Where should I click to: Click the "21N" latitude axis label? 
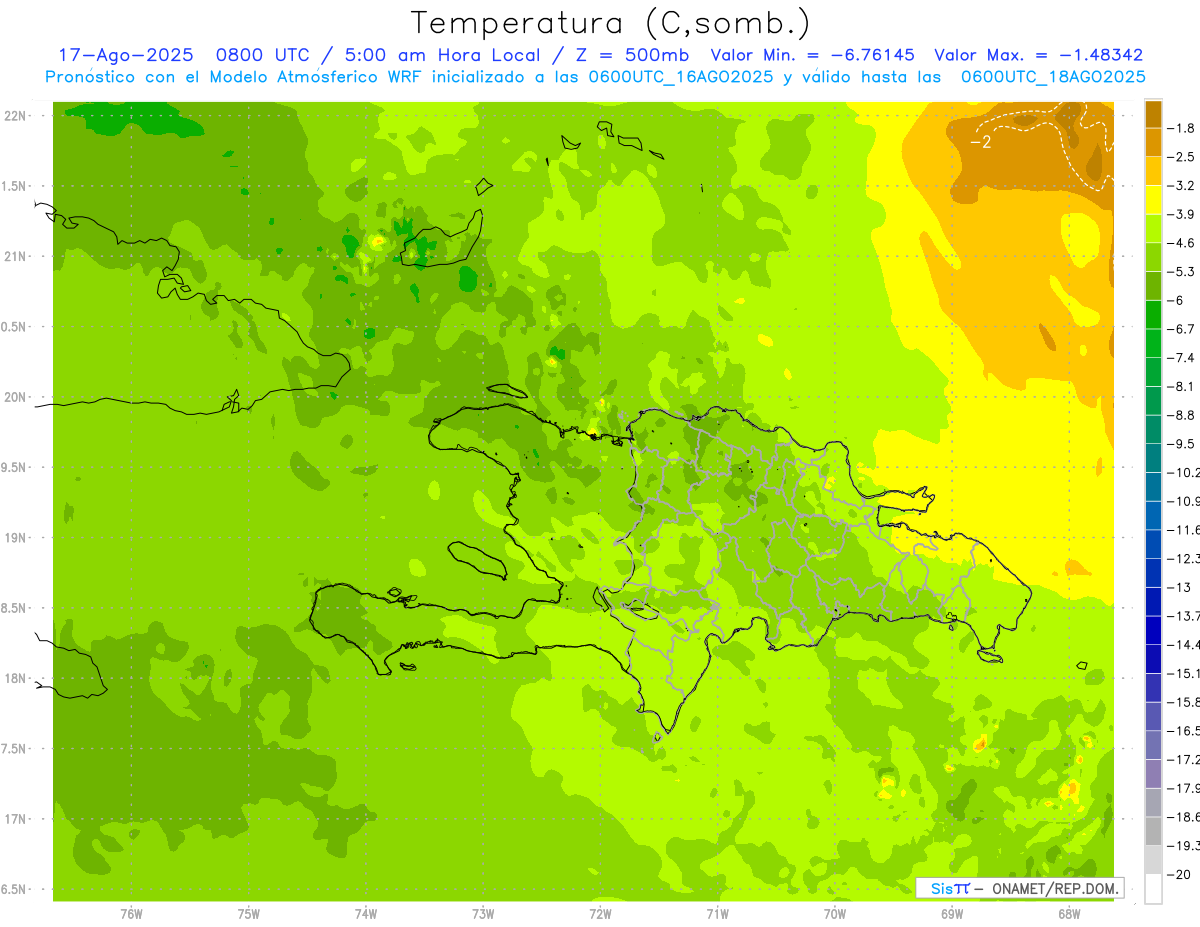[14, 257]
